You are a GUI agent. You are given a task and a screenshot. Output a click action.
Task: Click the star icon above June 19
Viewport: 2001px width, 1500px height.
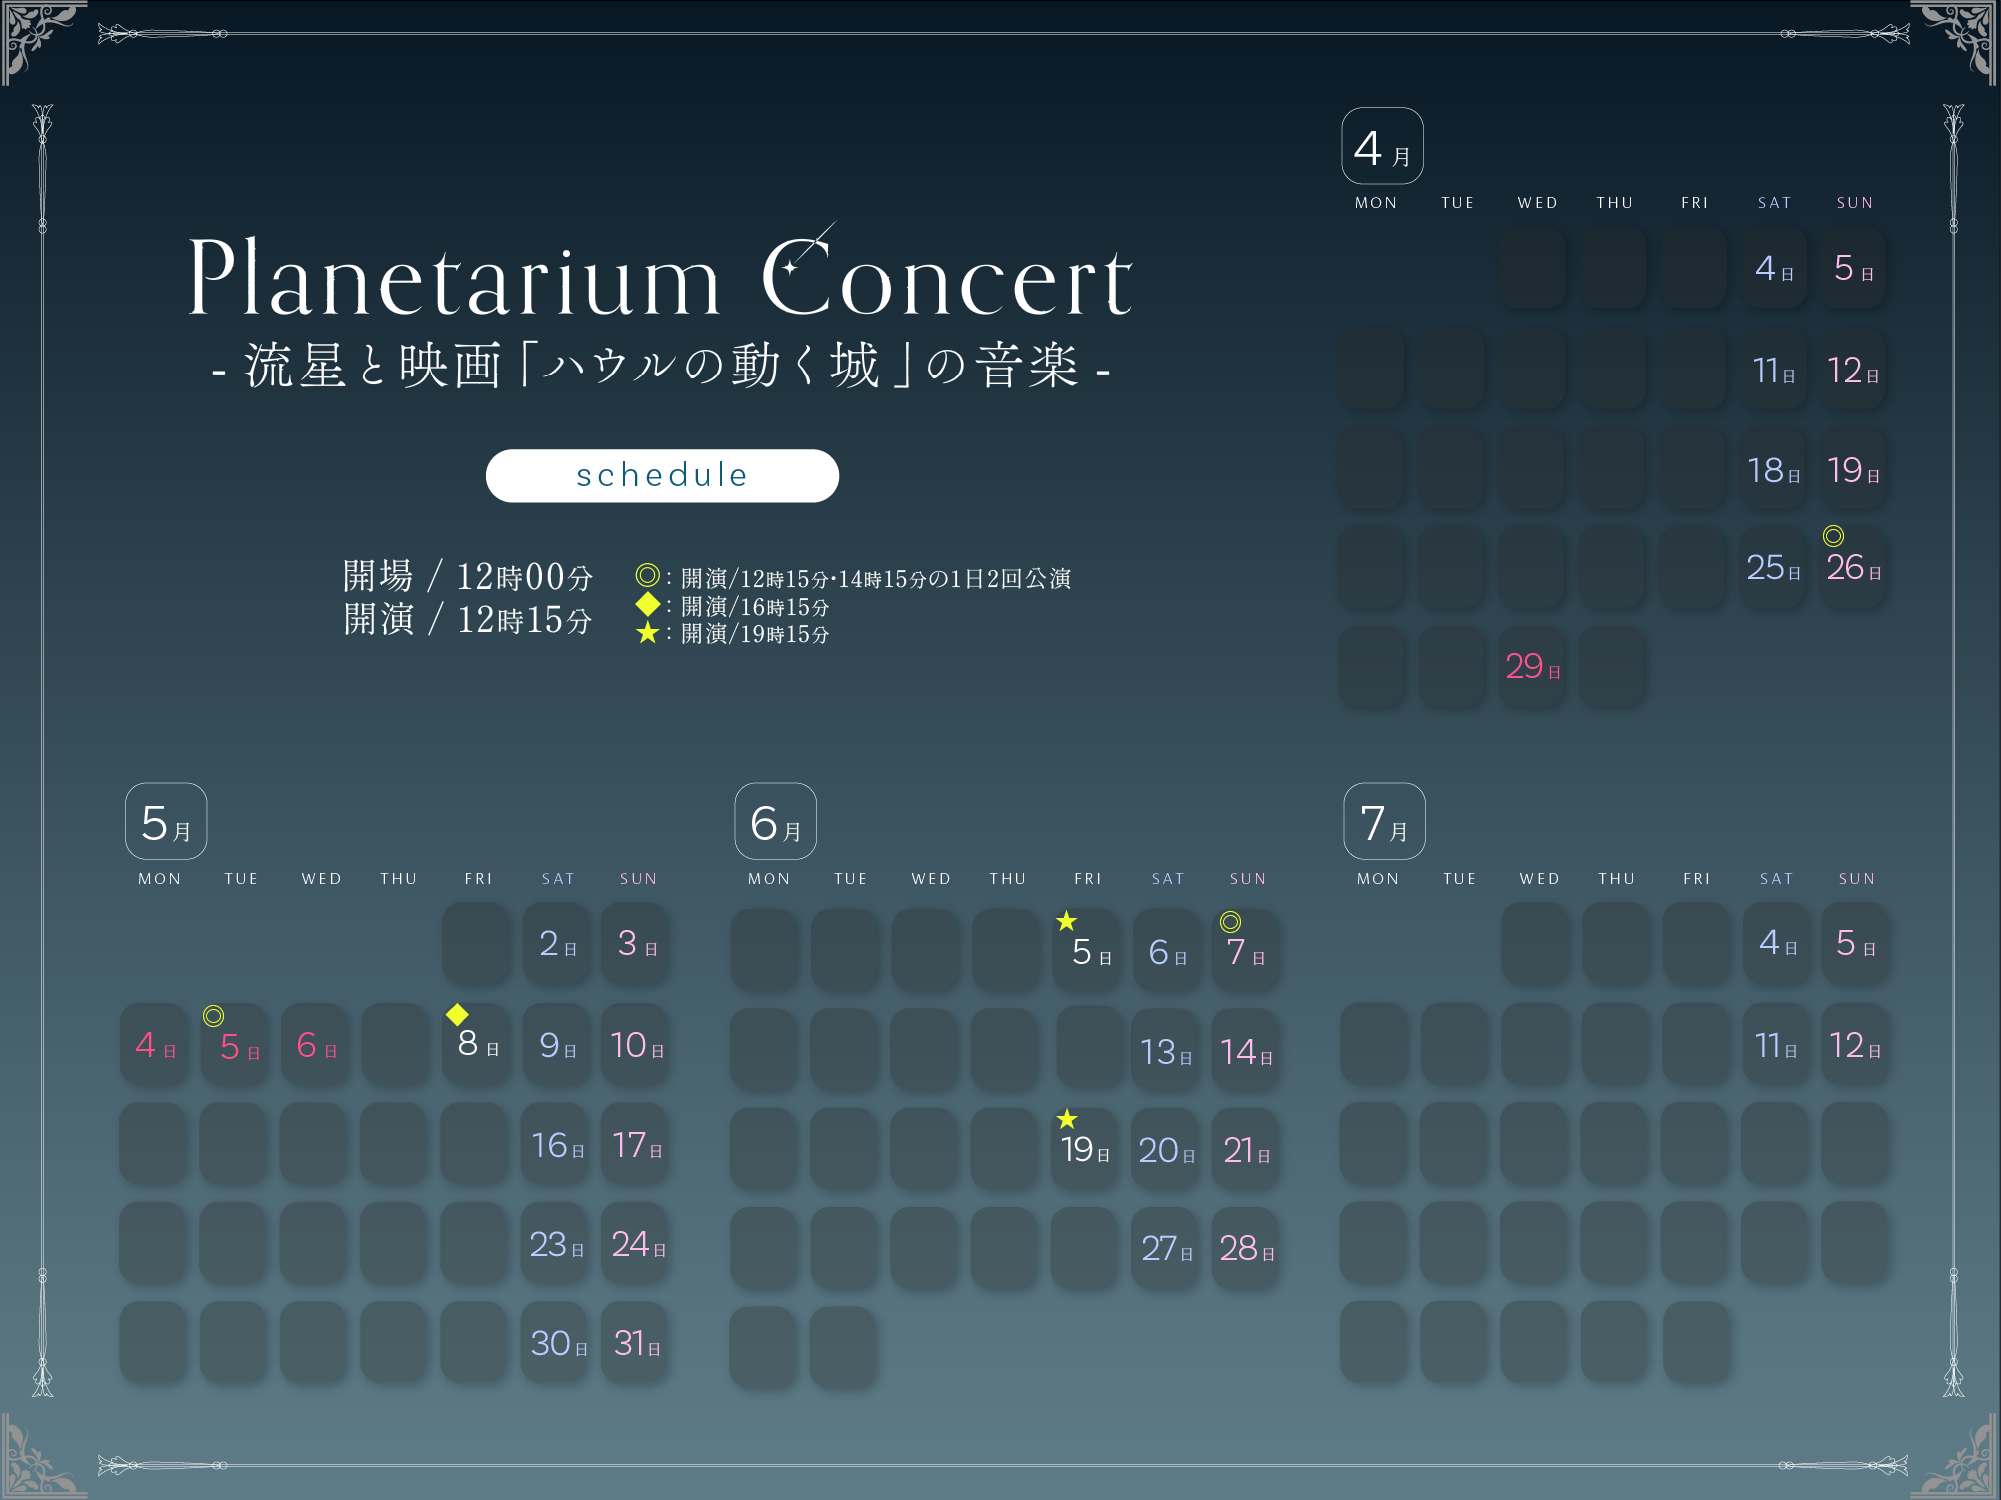click(x=1067, y=1118)
